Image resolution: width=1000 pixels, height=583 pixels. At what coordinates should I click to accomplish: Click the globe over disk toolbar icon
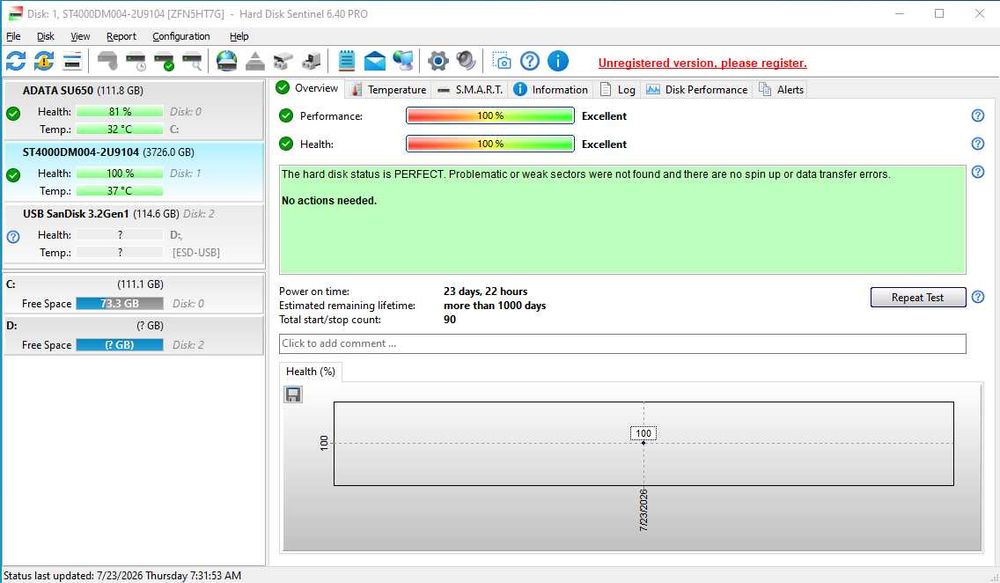click(226, 61)
